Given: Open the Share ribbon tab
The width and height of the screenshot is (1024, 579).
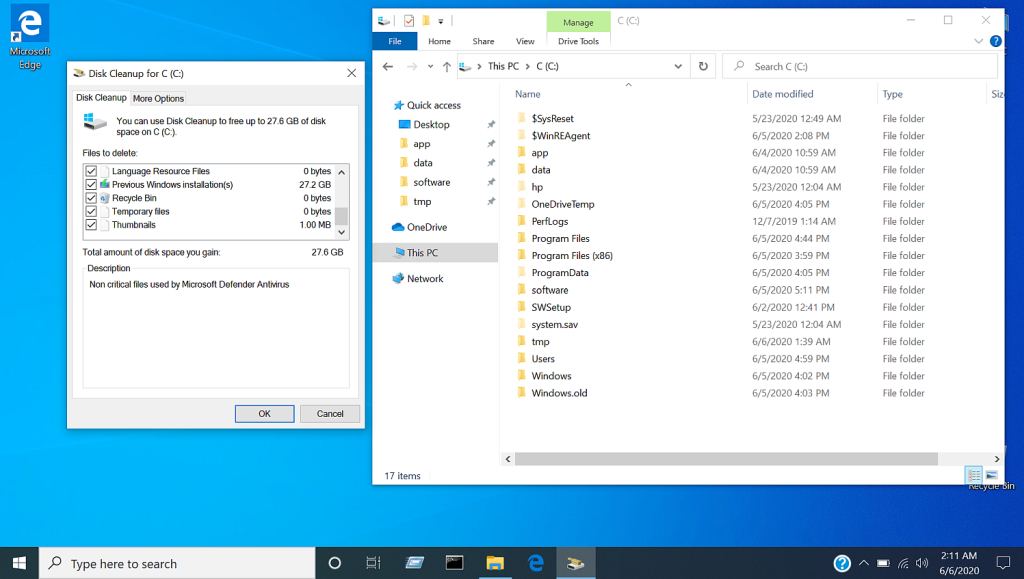Looking at the screenshot, I should [x=483, y=41].
